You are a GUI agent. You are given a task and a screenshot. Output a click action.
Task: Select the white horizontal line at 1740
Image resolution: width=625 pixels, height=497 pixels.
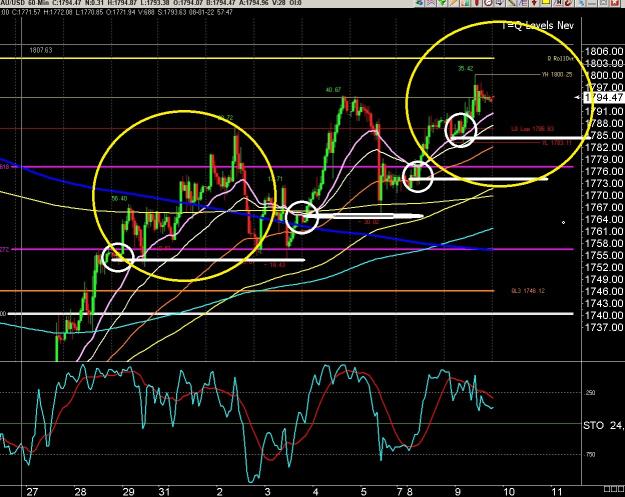point(291,314)
